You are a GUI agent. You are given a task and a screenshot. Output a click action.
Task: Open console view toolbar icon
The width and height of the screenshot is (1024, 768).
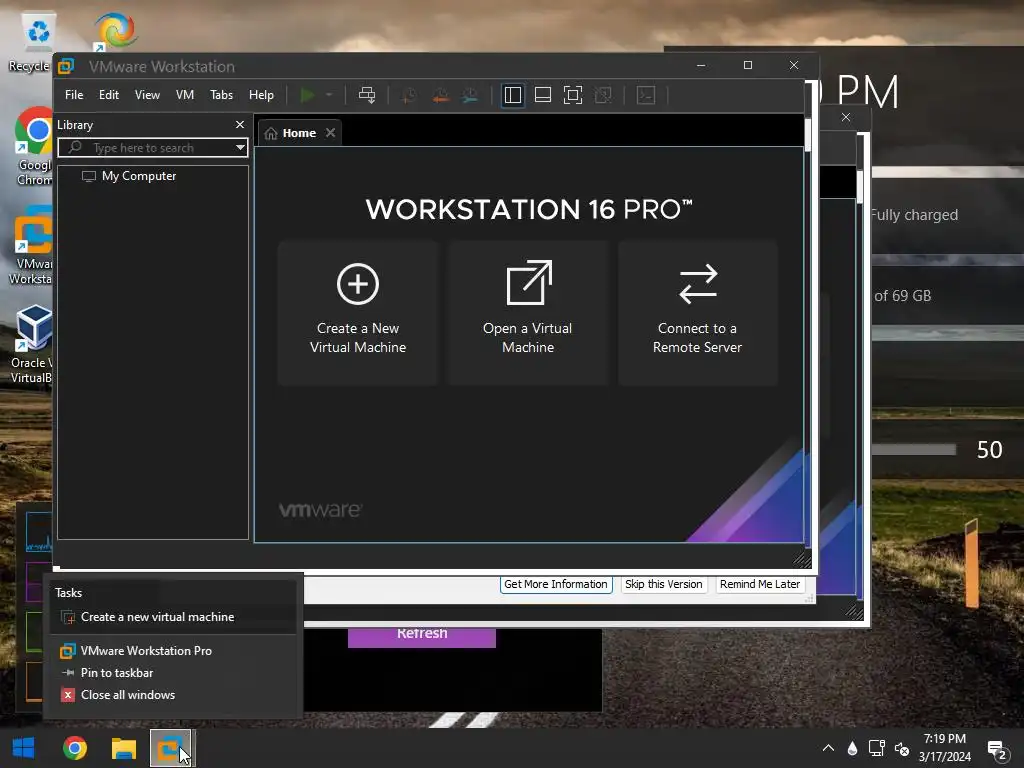[646, 95]
